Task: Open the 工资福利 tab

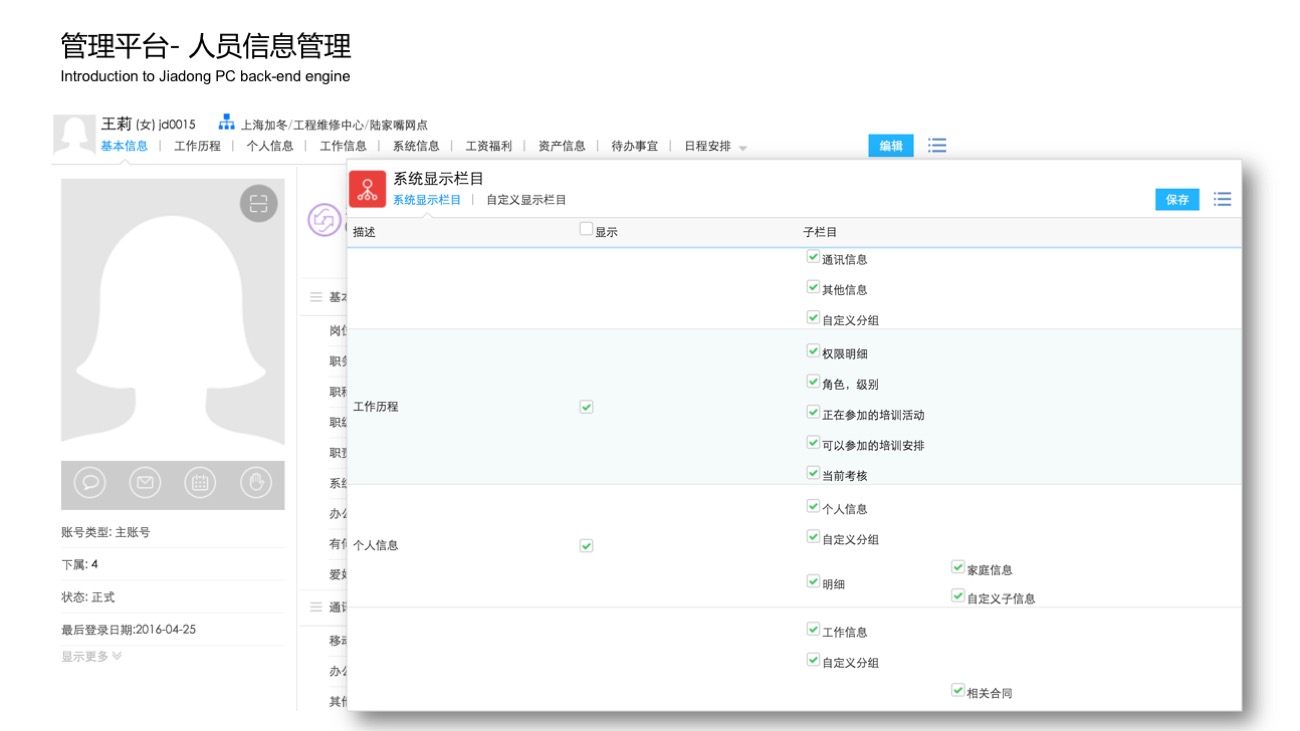Action: tap(488, 146)
